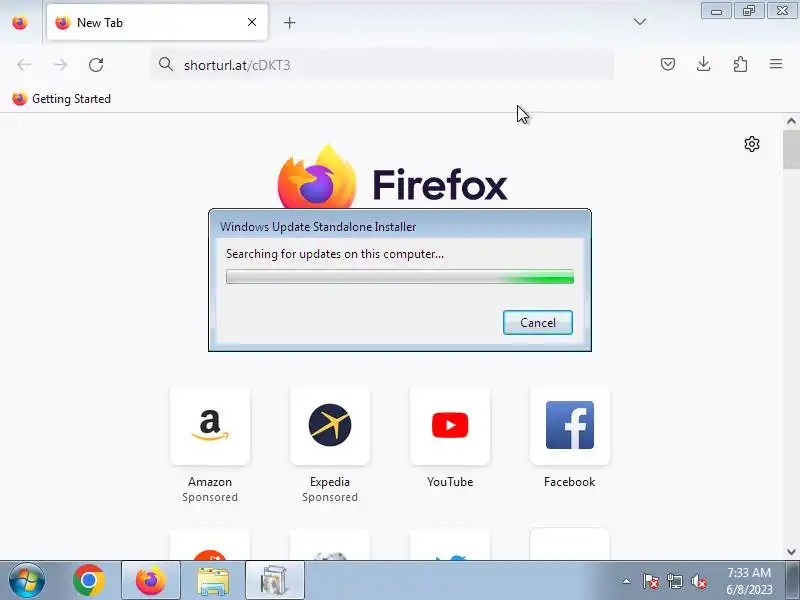Click the page scrollbar up arrow
The image size is (800, 600).
pos(791,121)
